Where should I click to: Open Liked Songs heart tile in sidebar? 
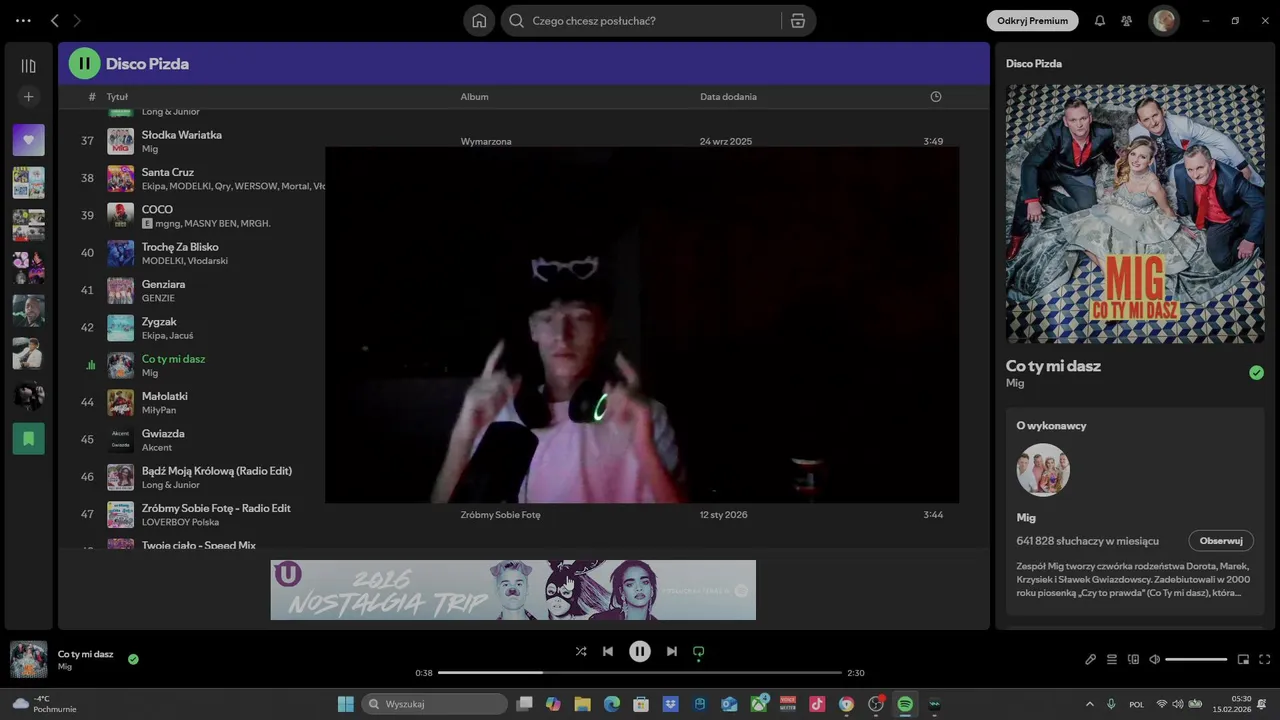(28, 140)
